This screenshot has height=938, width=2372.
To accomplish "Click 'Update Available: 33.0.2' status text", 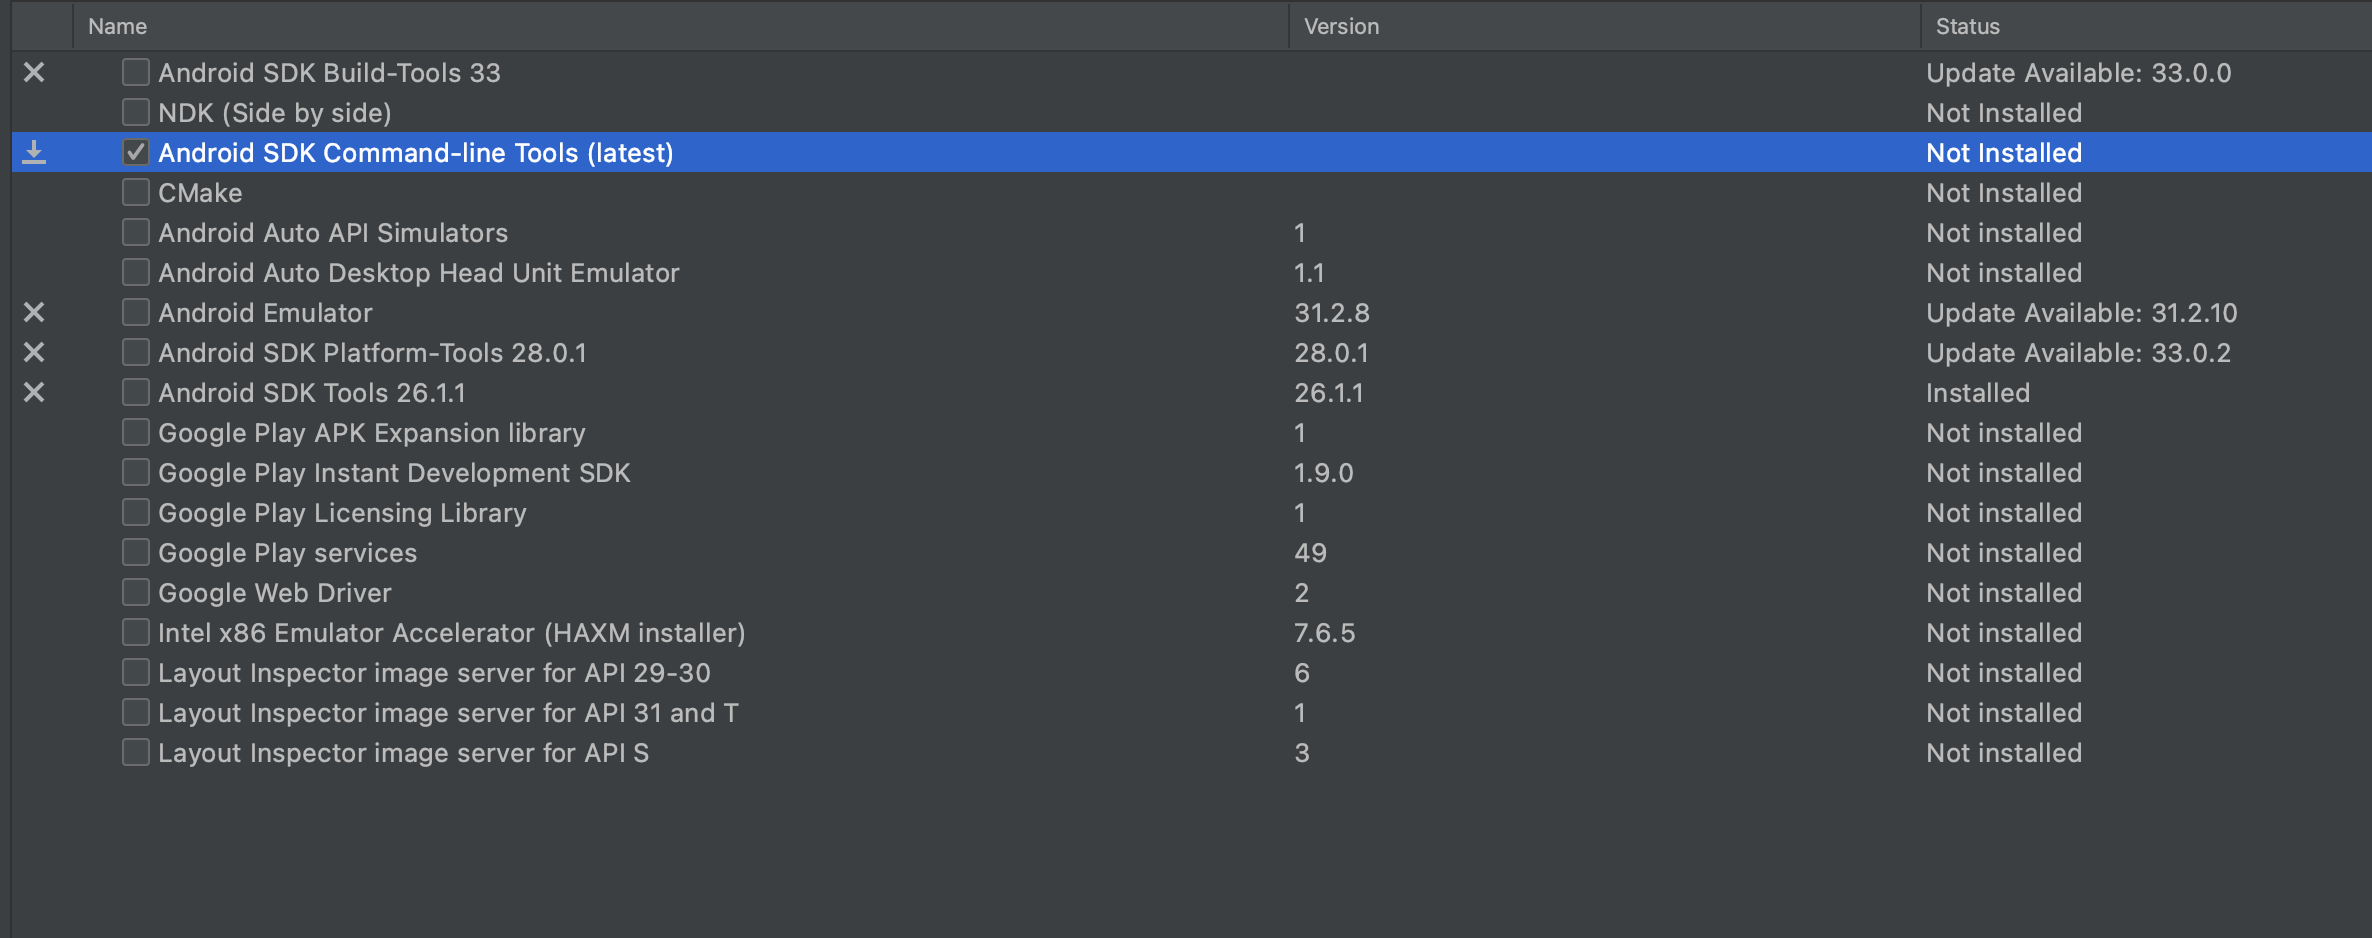I will click(x=2078, y=353).
